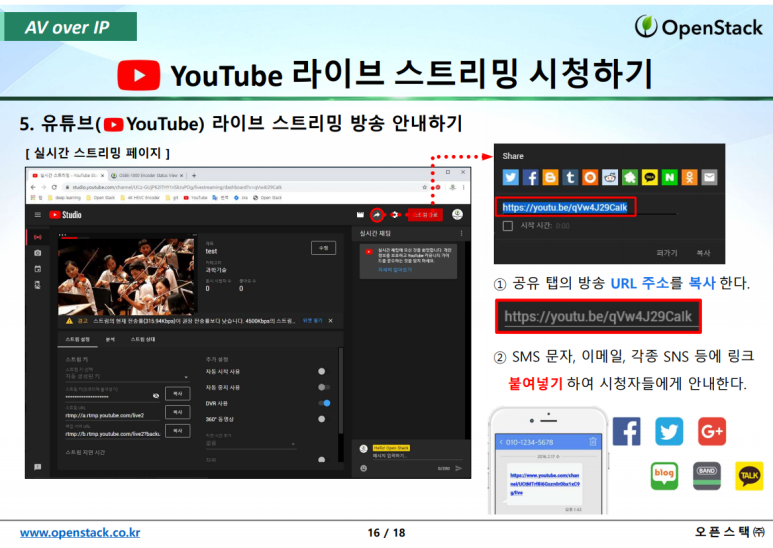773x548 pixels.
Task: Share via Twitter in the Share panel
Action: click(x=511, y=177)
